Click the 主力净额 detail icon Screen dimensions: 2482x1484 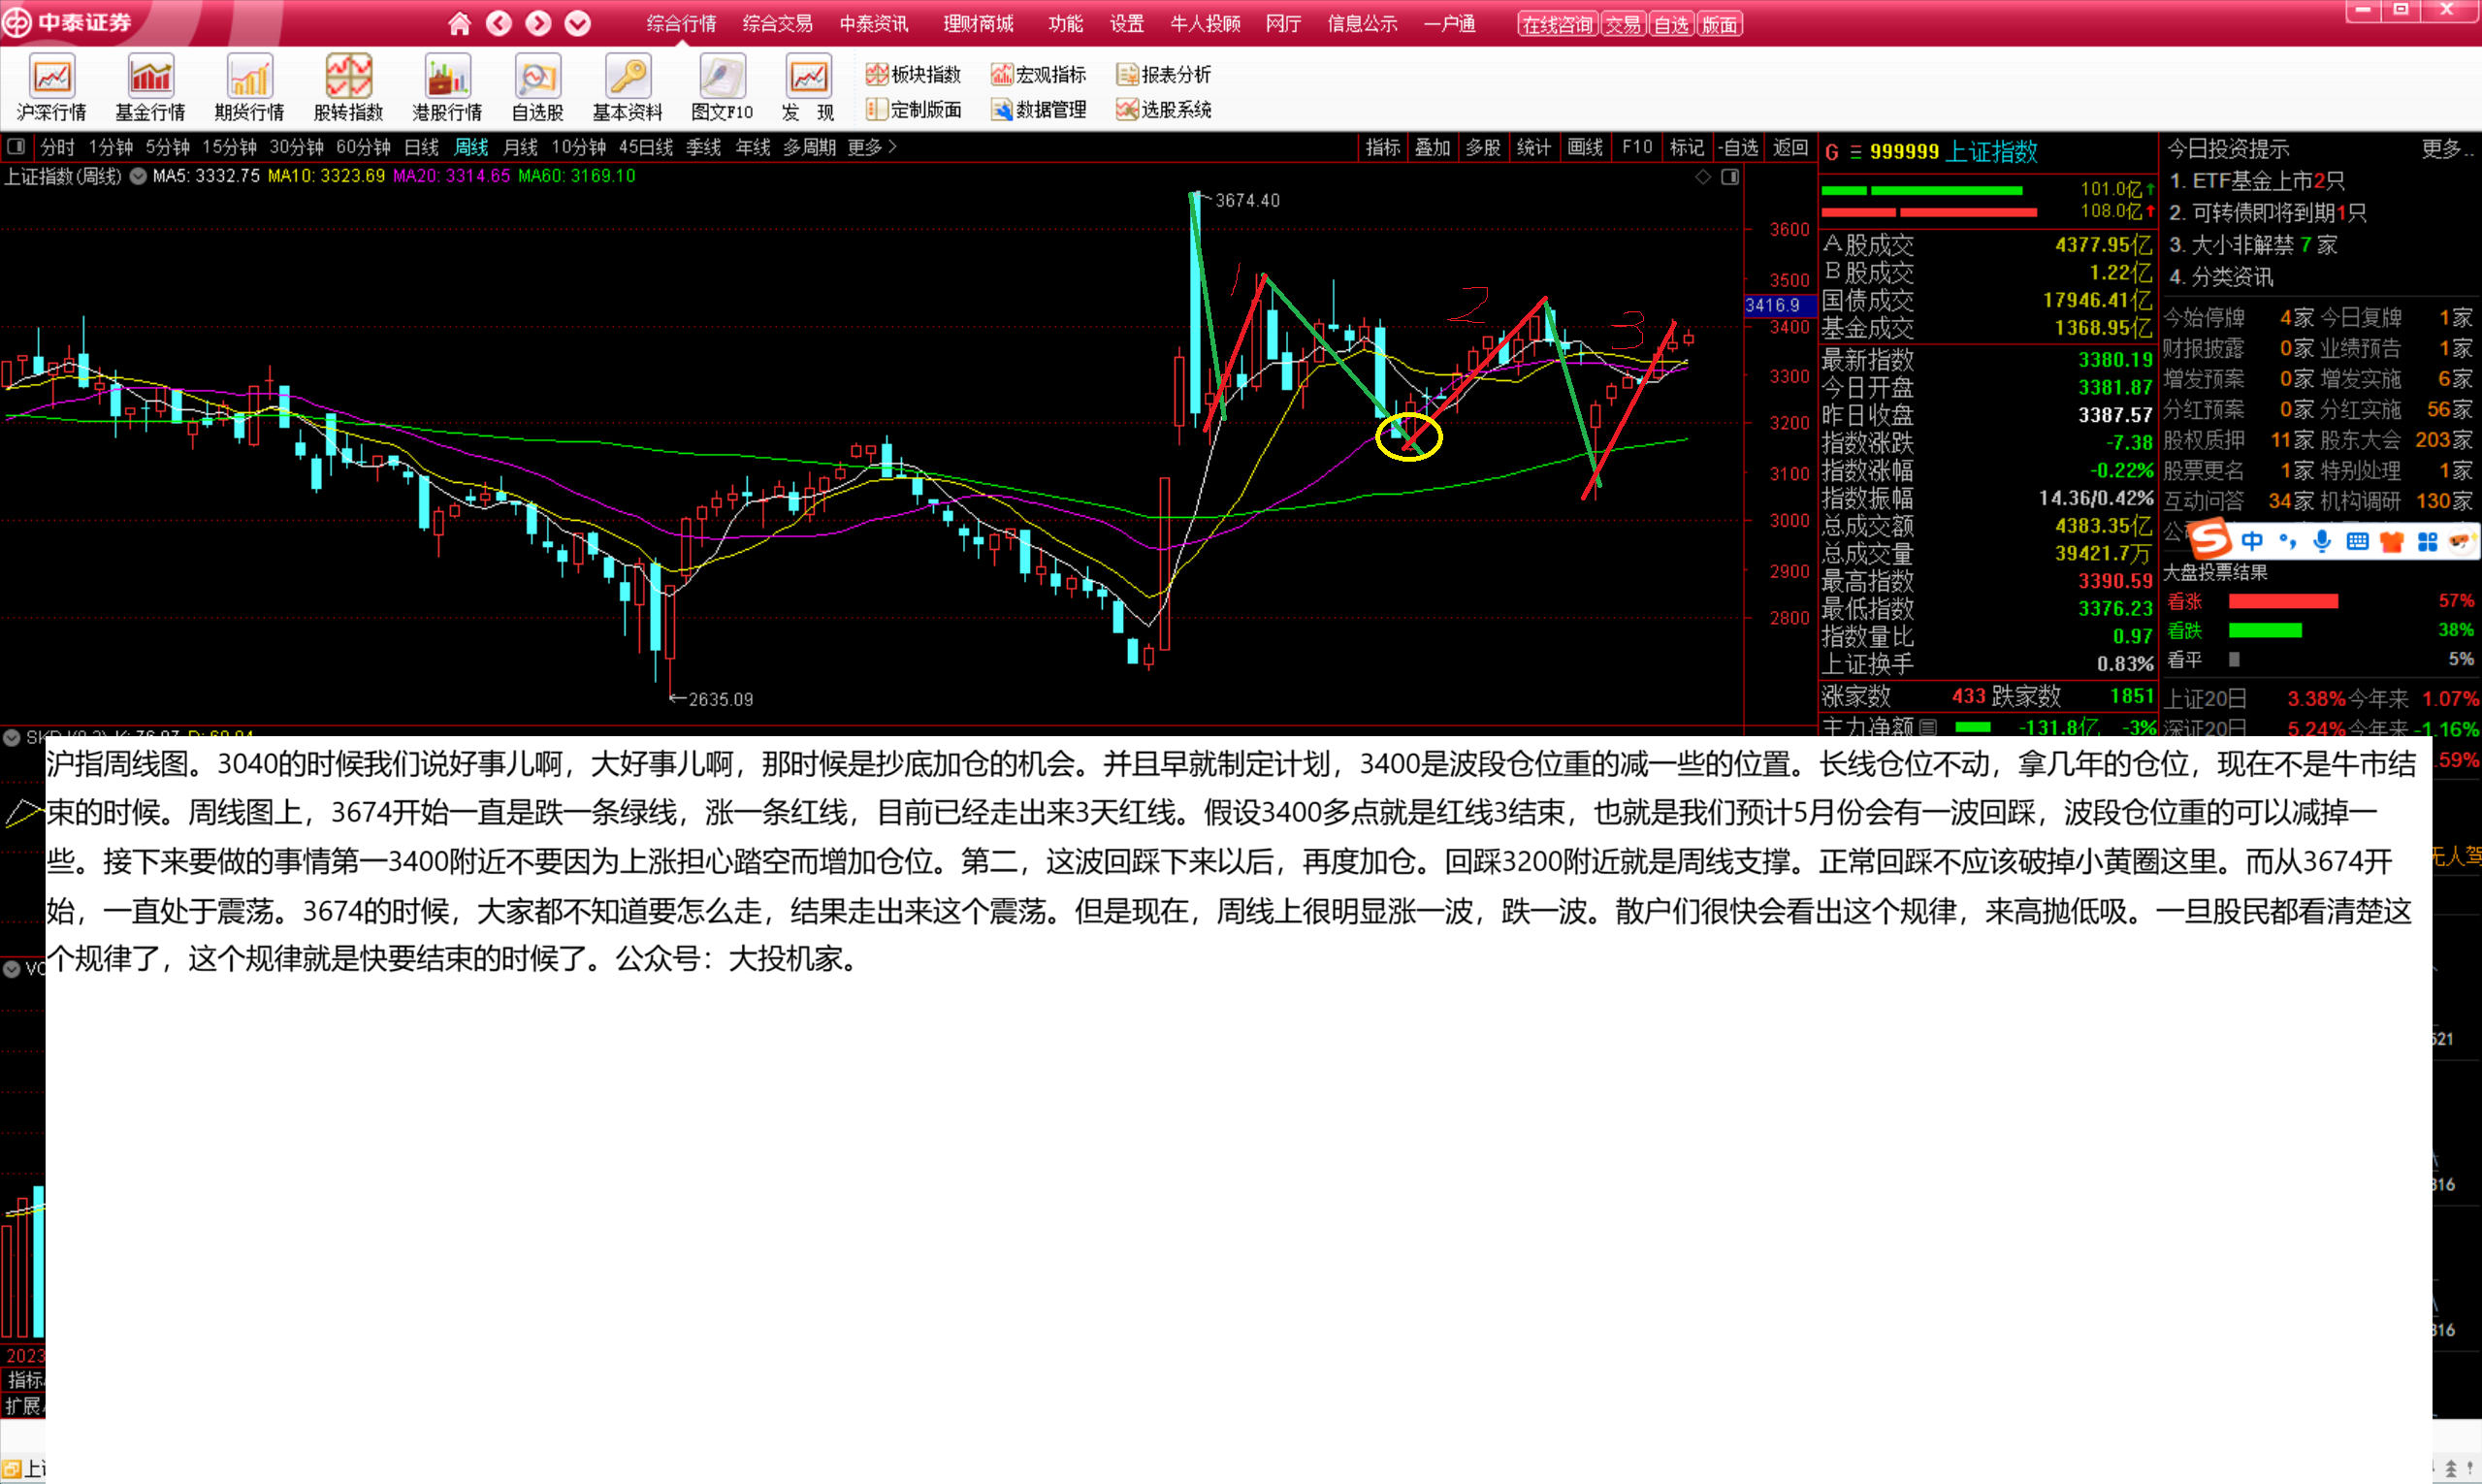pos(1928,726)
